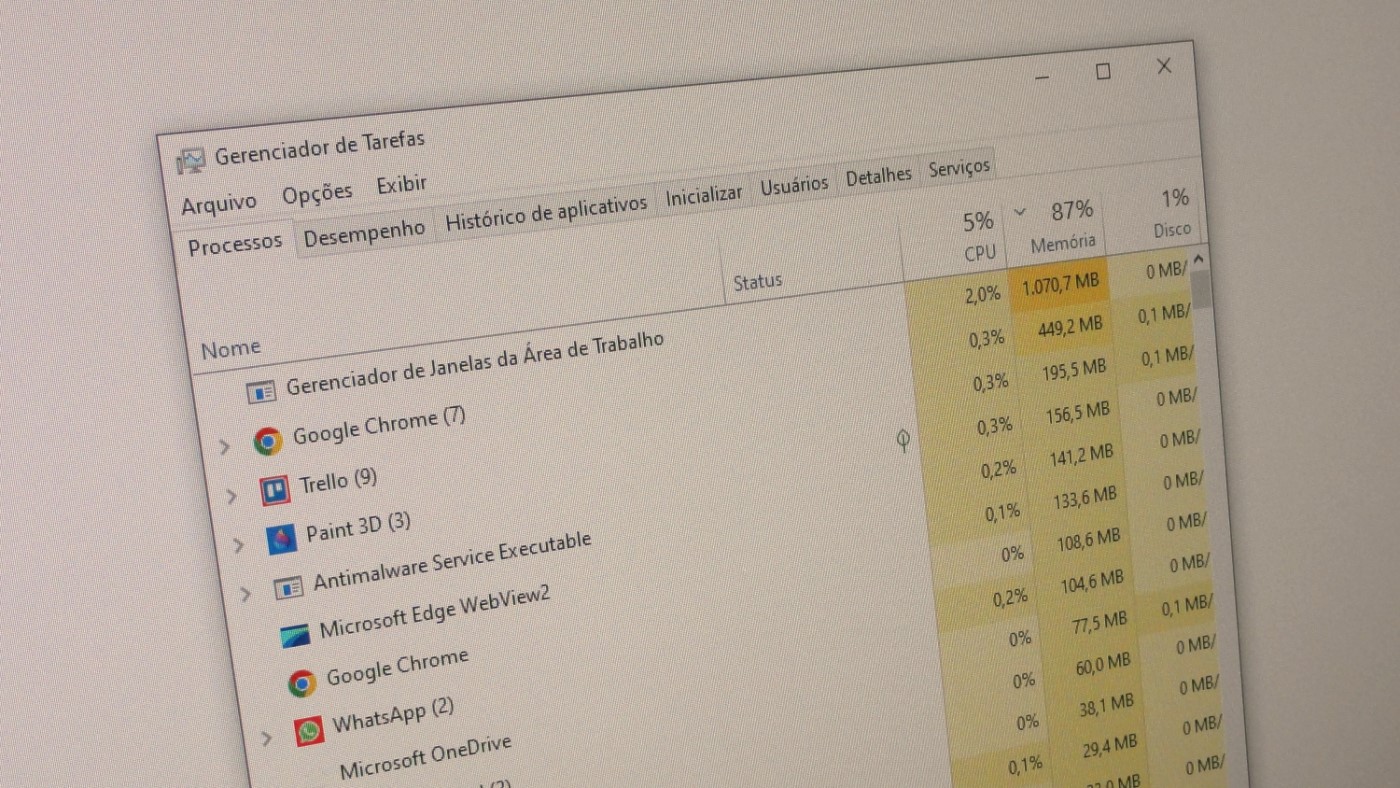Image resolution: width=1400 pixels, height=788 pixels.
Task: Switch to the Serviços tab
Action: coord(959,168)
